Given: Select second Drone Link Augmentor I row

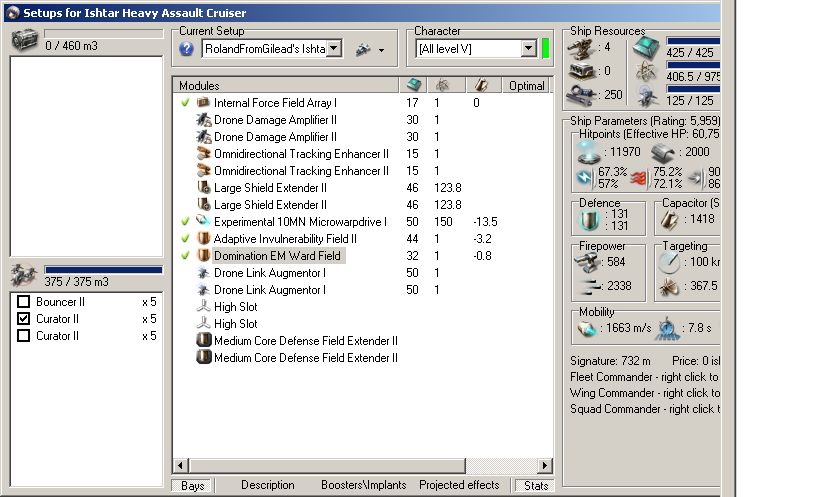Looking at the screenshot, I should tap(363, 289).
